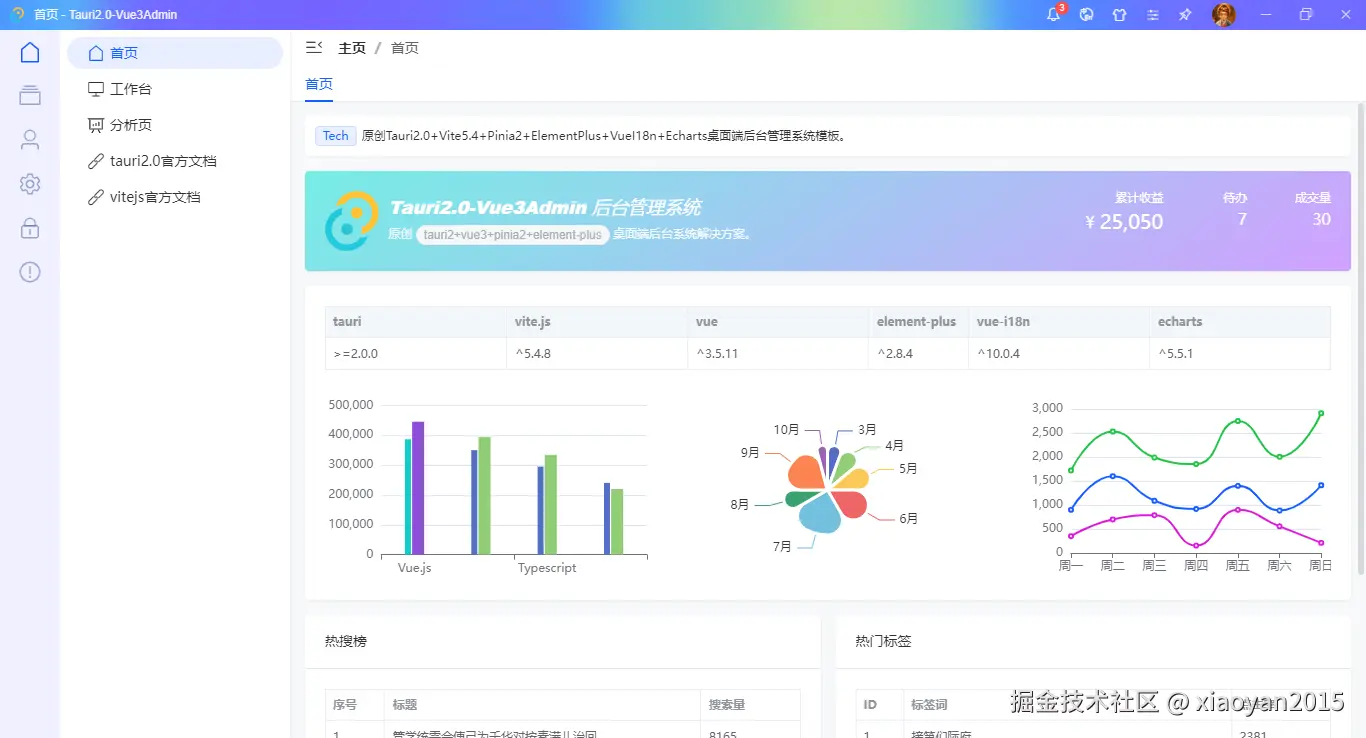Open theme skin settings via the t-shirt icon

(1119, 15)
